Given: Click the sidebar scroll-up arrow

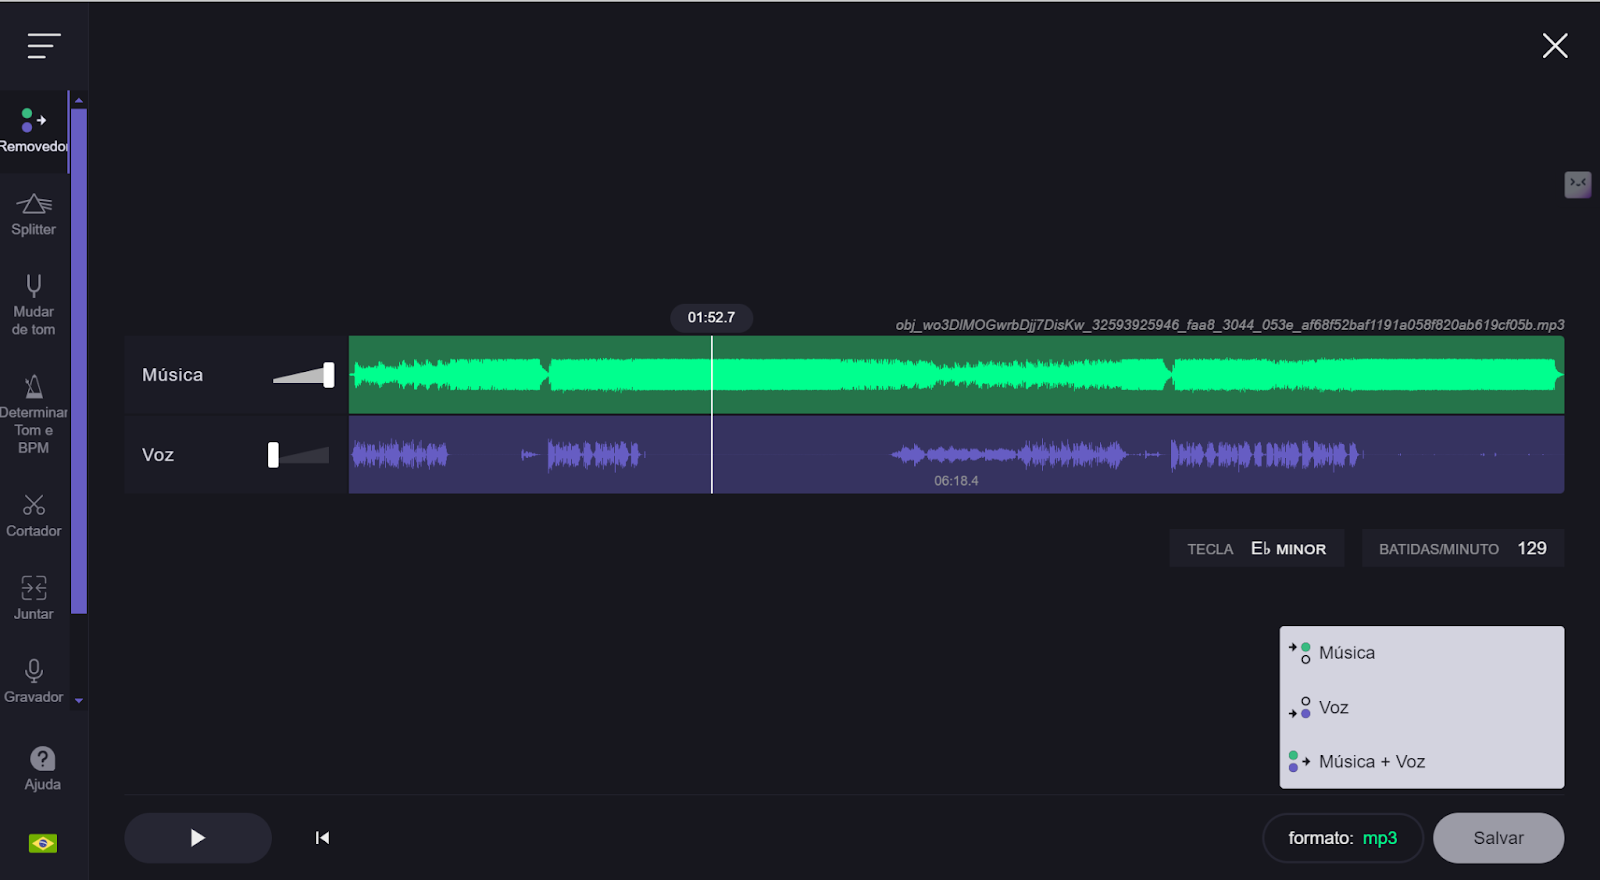Looking at the screenshot, I should pyautogui.click(x=79, y=101).
